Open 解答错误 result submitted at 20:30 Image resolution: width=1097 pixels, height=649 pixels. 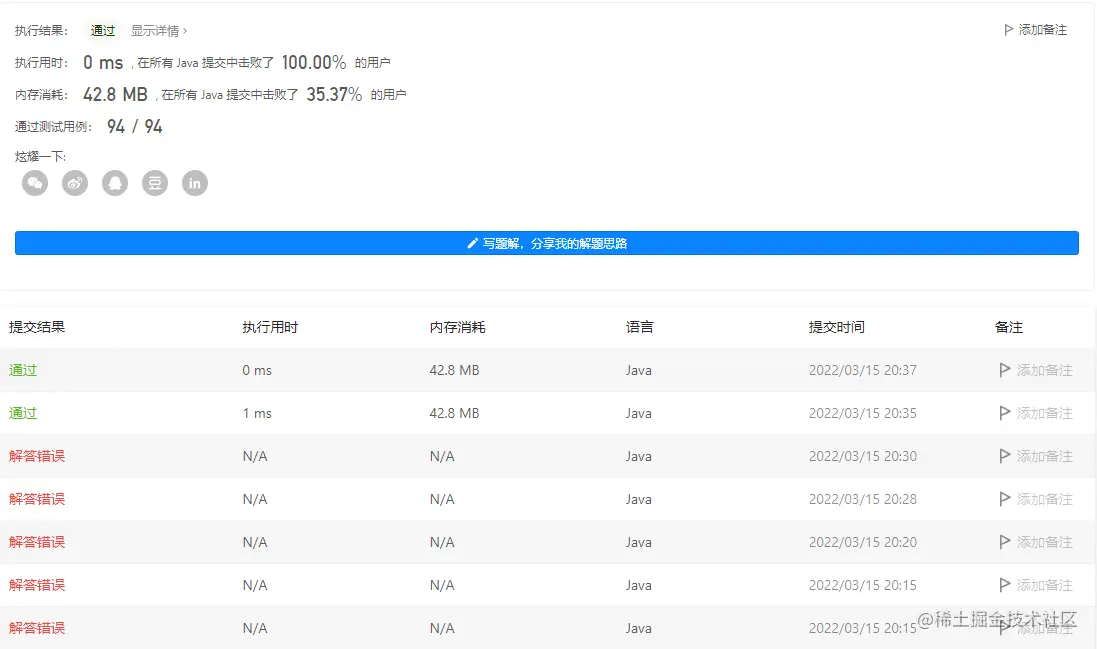(x=36, y=456)
